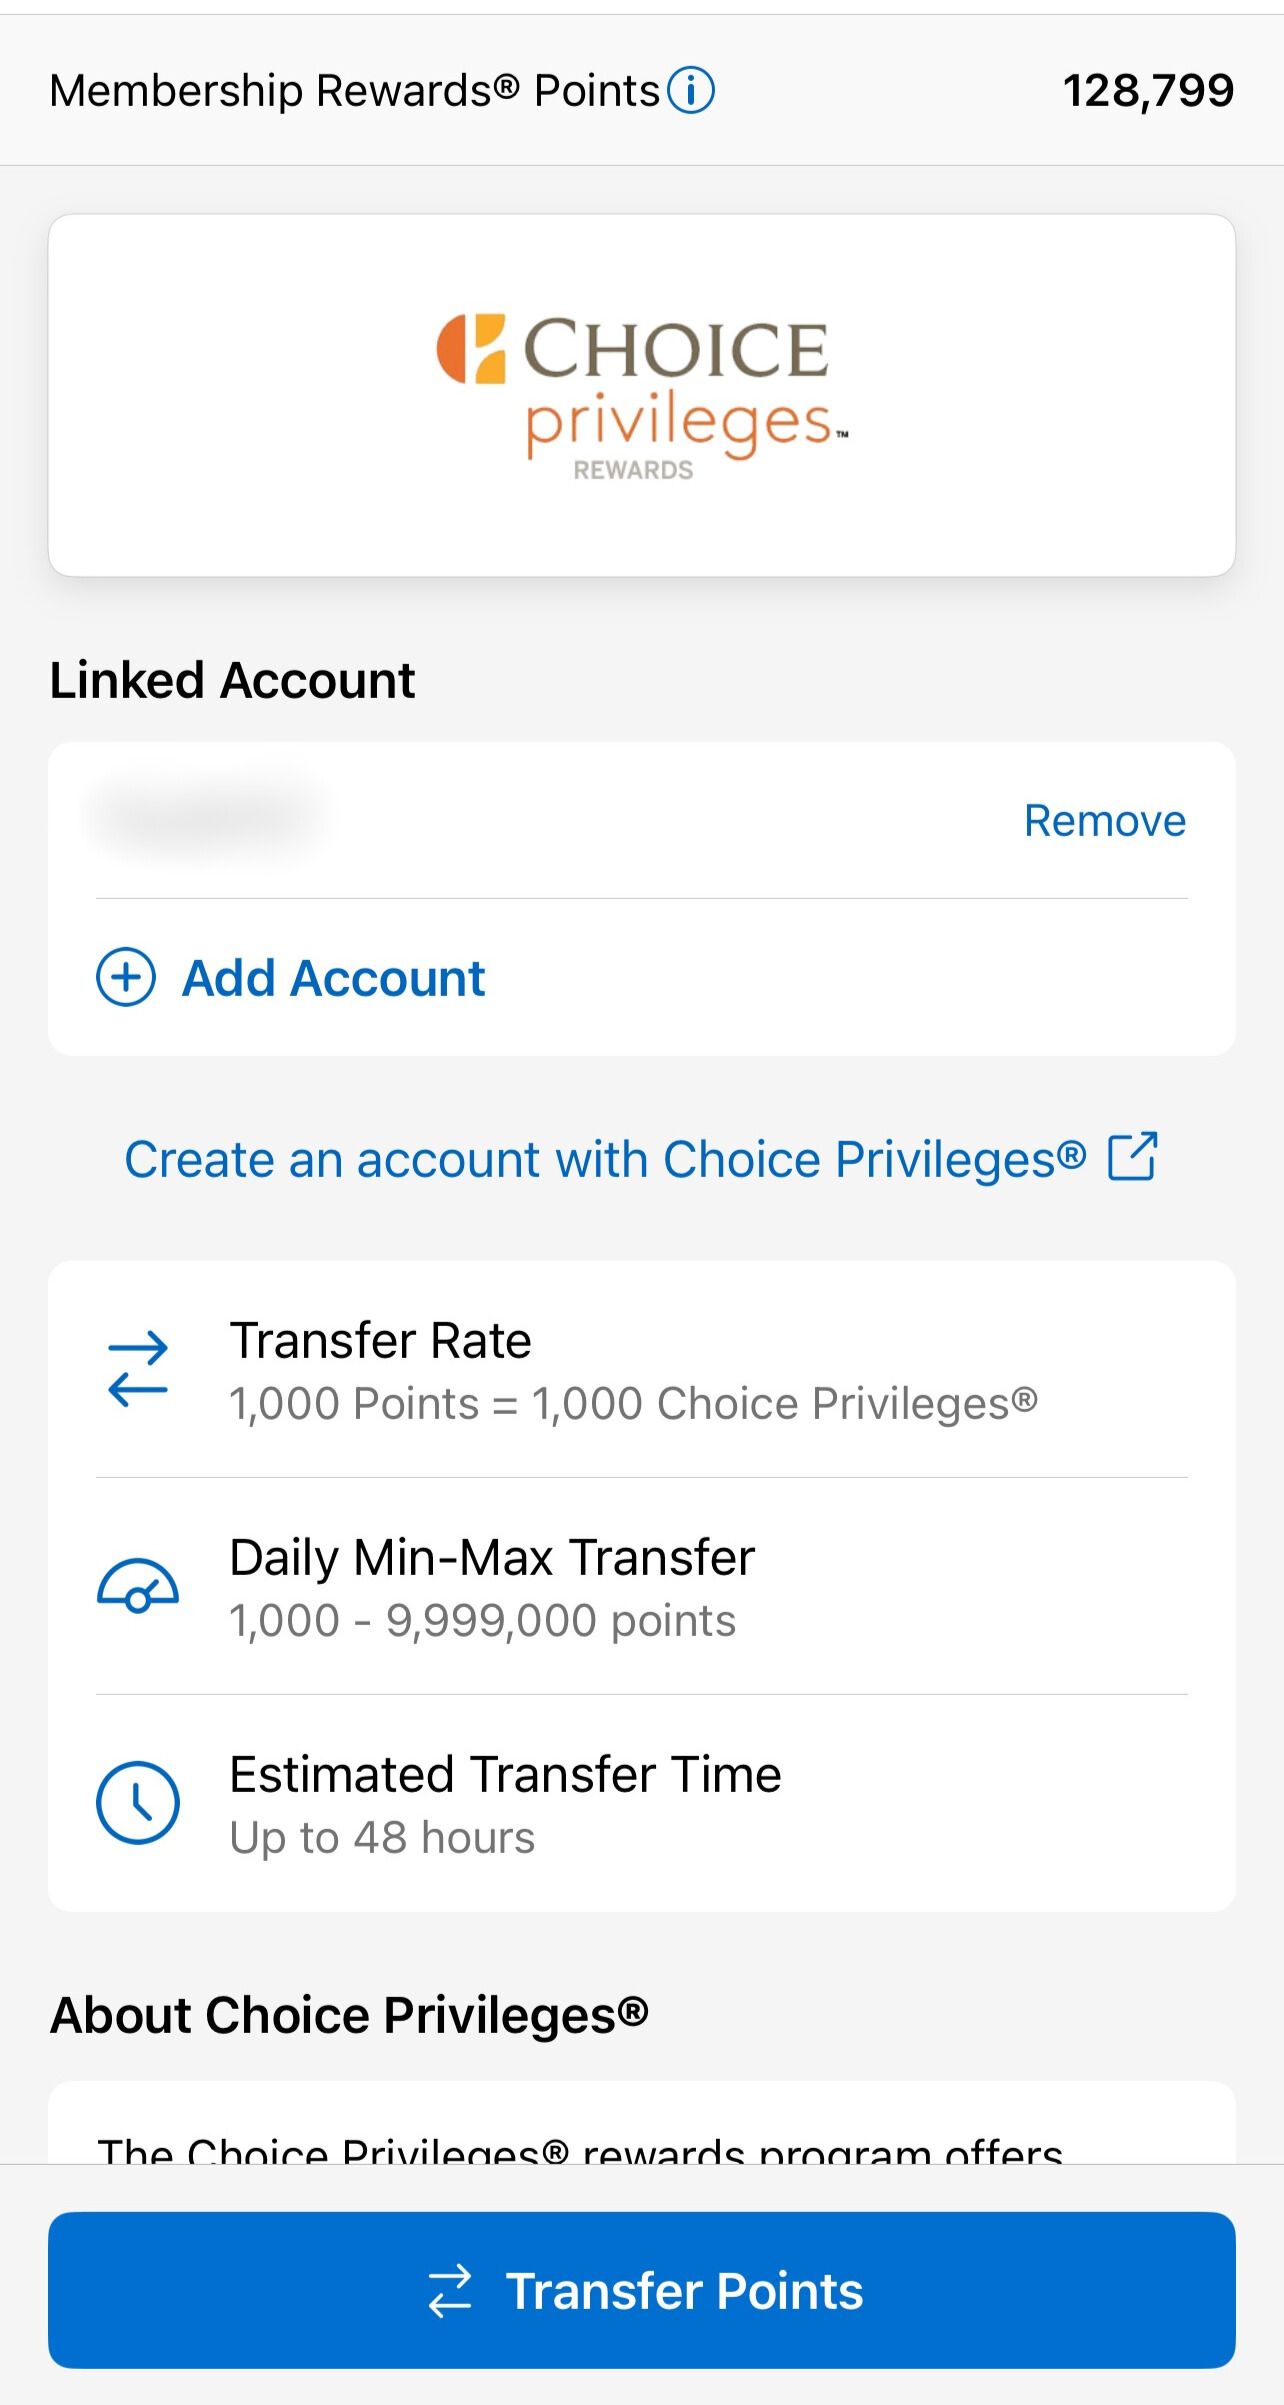
Task: Click the About Choice Privileges heading
Action: click(x=349, y=2014)
